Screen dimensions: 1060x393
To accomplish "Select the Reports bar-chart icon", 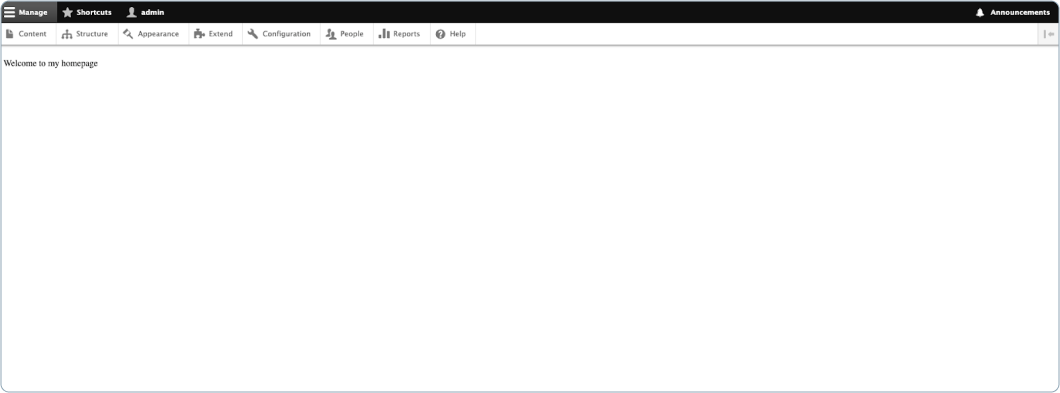I will pyautogui.click(x=384, y=34).
